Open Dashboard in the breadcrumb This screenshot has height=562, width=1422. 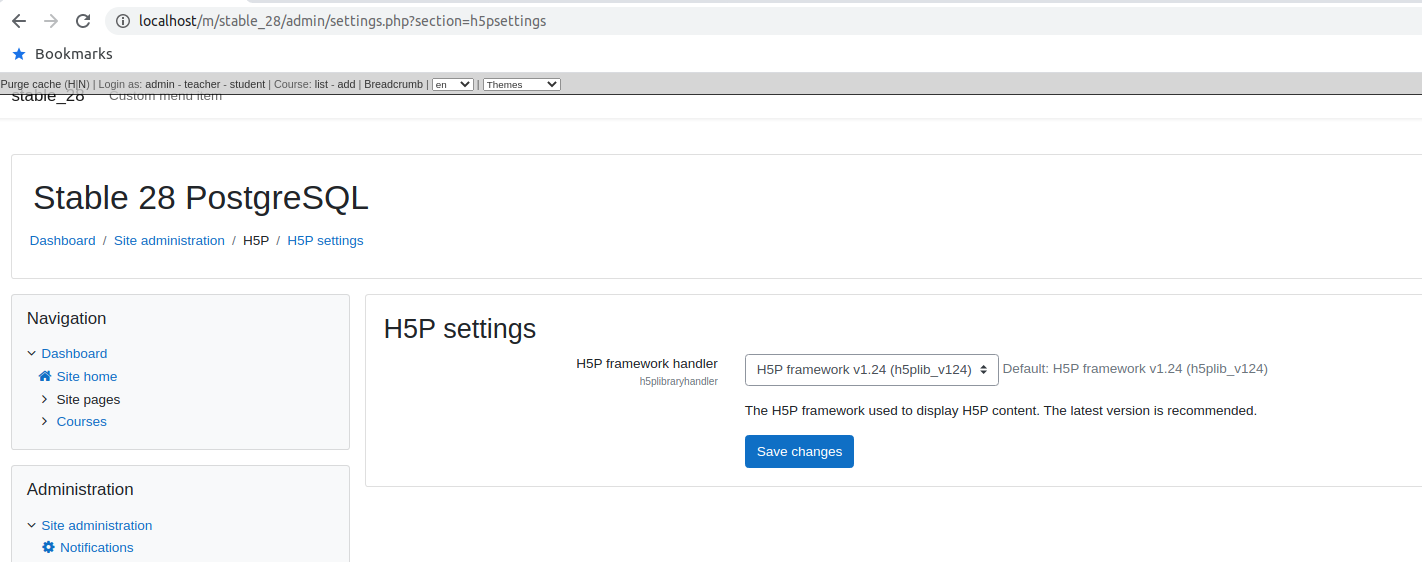(x=62, y=240)
